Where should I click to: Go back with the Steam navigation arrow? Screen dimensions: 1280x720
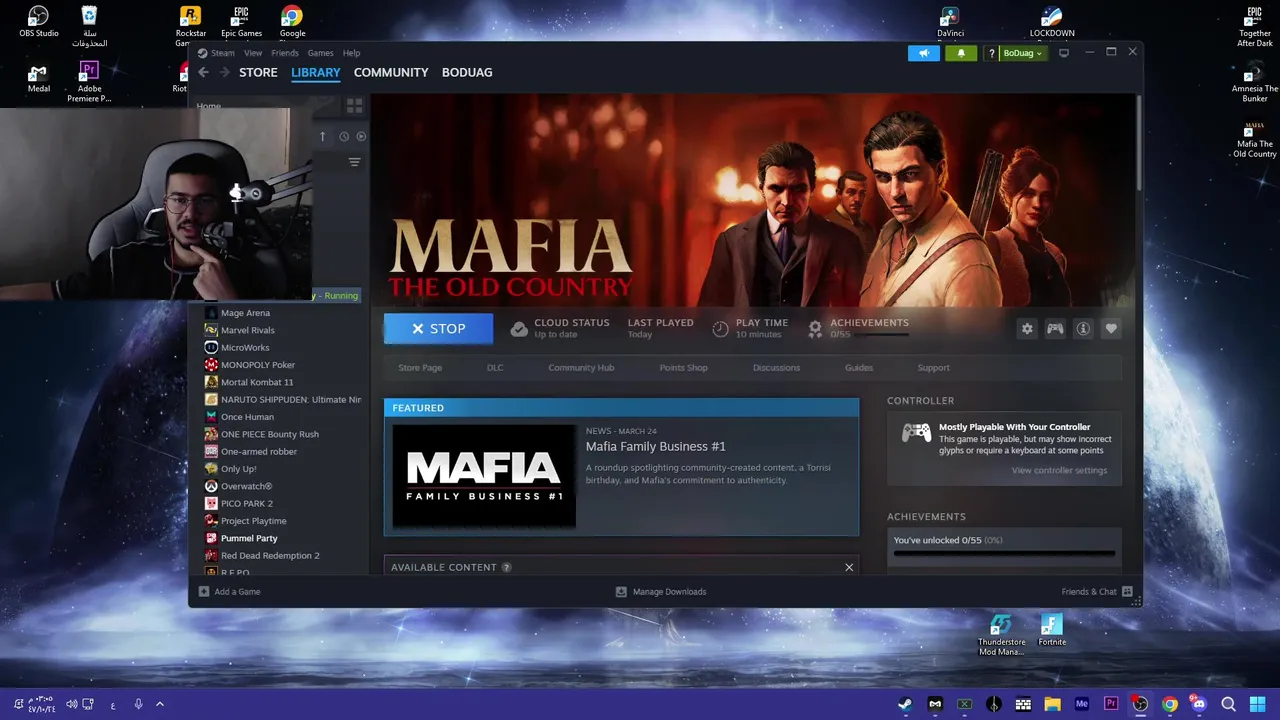coord(203,72)
